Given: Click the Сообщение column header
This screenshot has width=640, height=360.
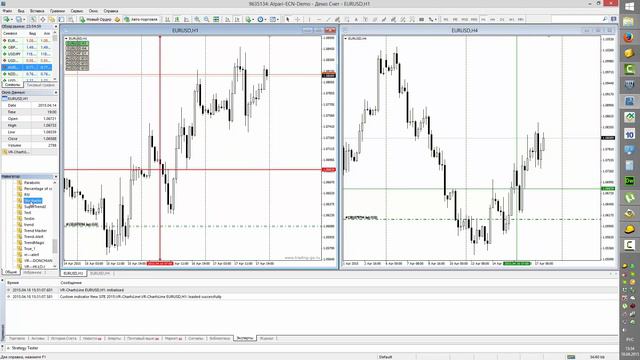Looking at the screenshot, I should [71, 282].
